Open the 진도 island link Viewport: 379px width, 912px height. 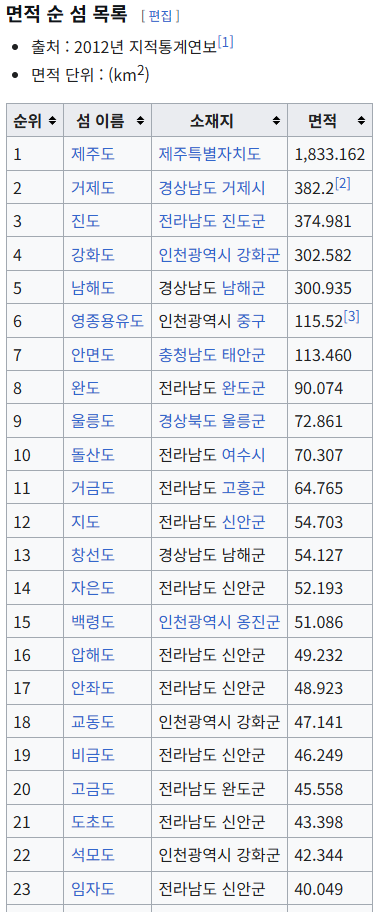click(x=85, y=221)
